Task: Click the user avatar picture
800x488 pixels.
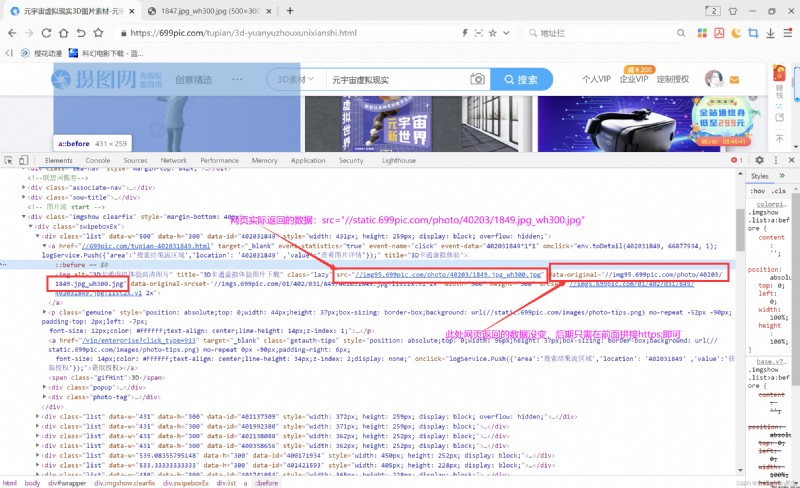Action: 714,79
